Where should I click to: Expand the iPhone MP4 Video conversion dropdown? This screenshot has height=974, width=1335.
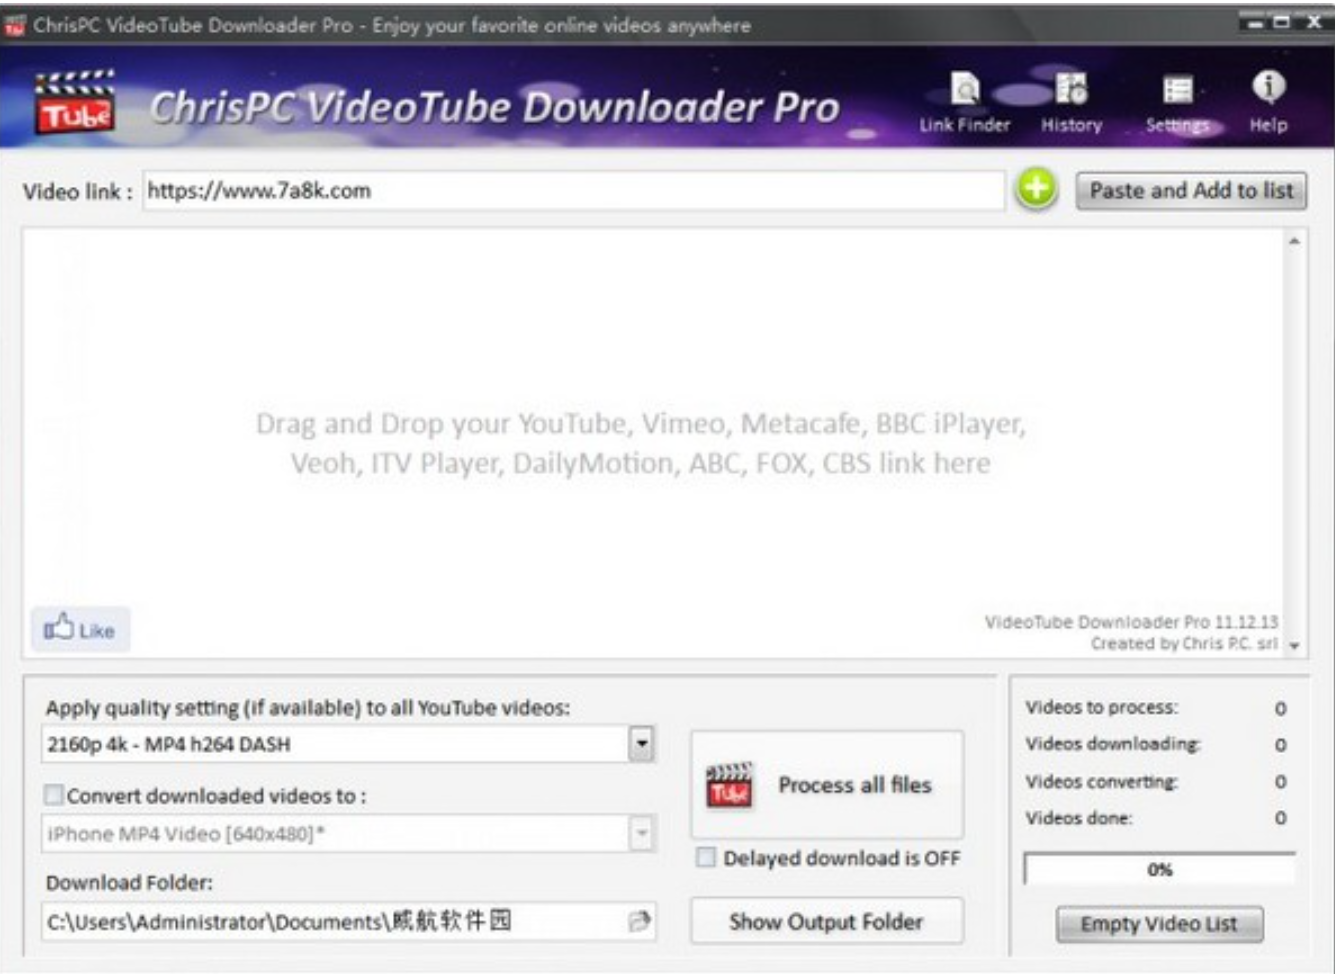coord(641,833)
